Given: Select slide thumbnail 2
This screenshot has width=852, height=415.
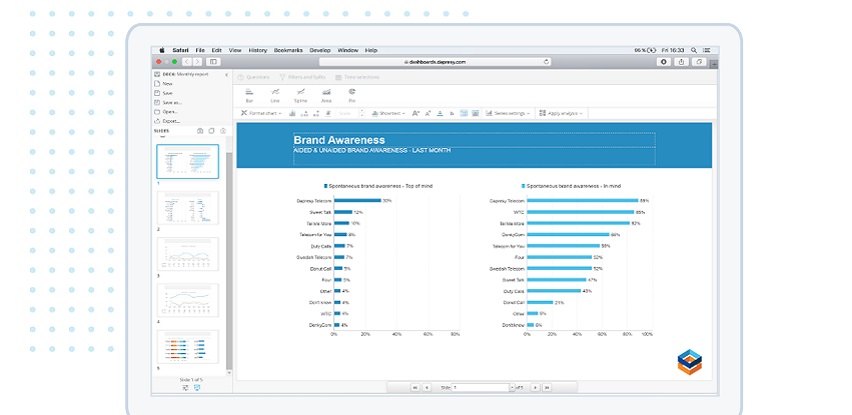Looking at the screenshot, I should pos(187,208).
